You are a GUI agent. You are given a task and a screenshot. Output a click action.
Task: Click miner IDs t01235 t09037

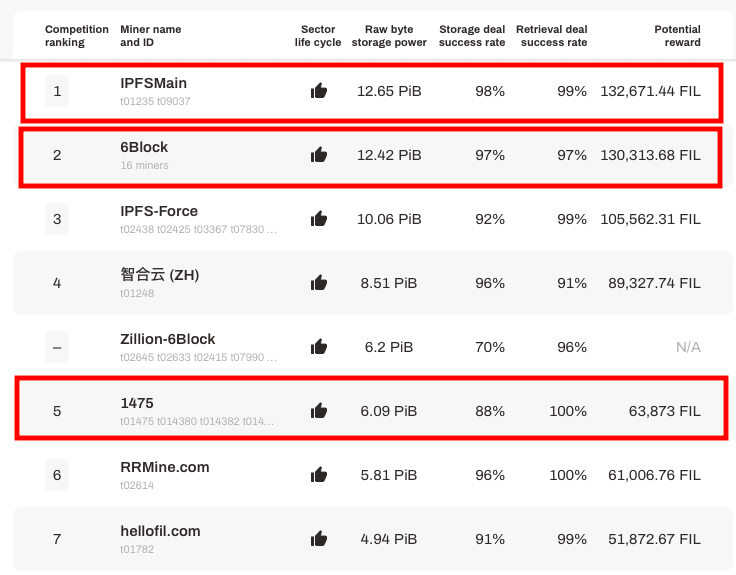[155, 101]
